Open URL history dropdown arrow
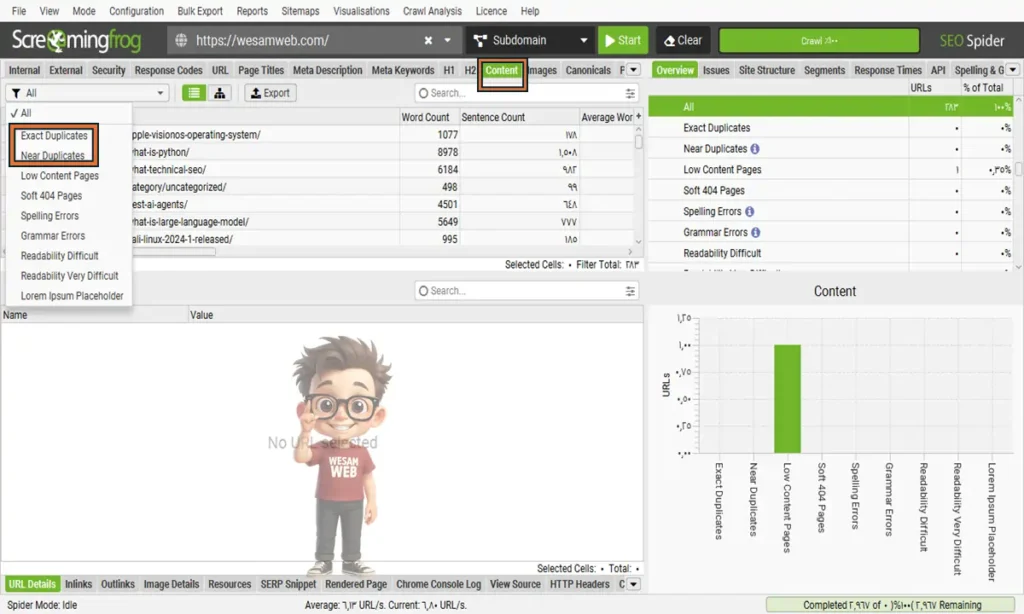 pos(447,41)
